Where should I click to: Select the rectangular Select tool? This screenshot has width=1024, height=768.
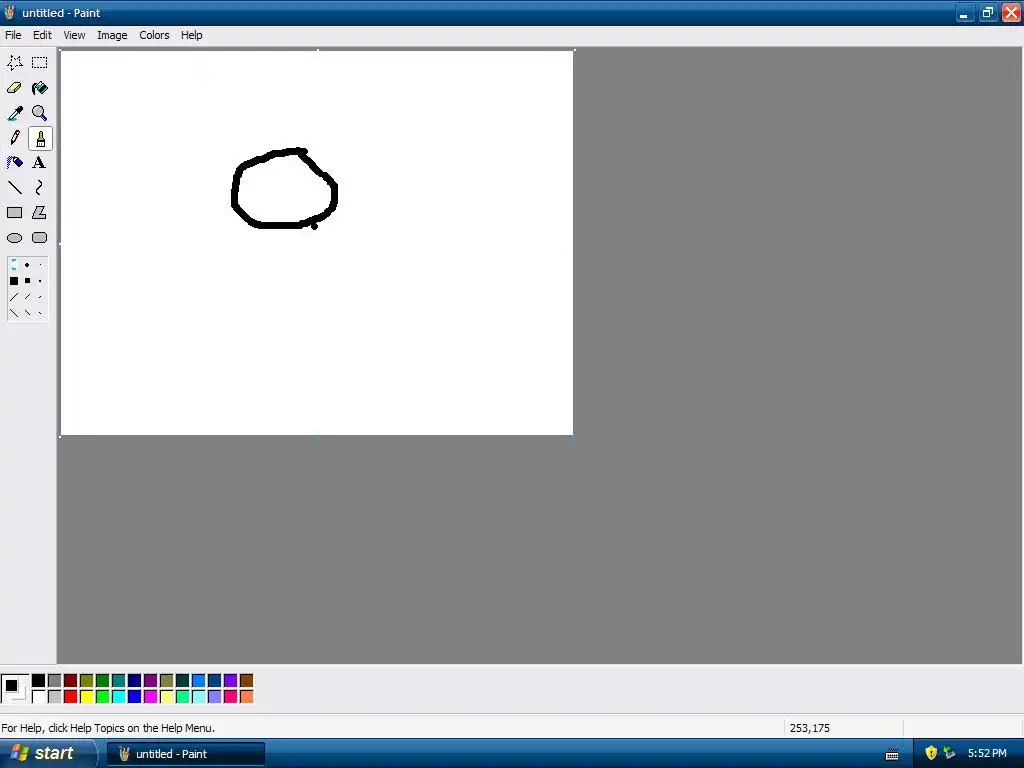tap(40, 63)
